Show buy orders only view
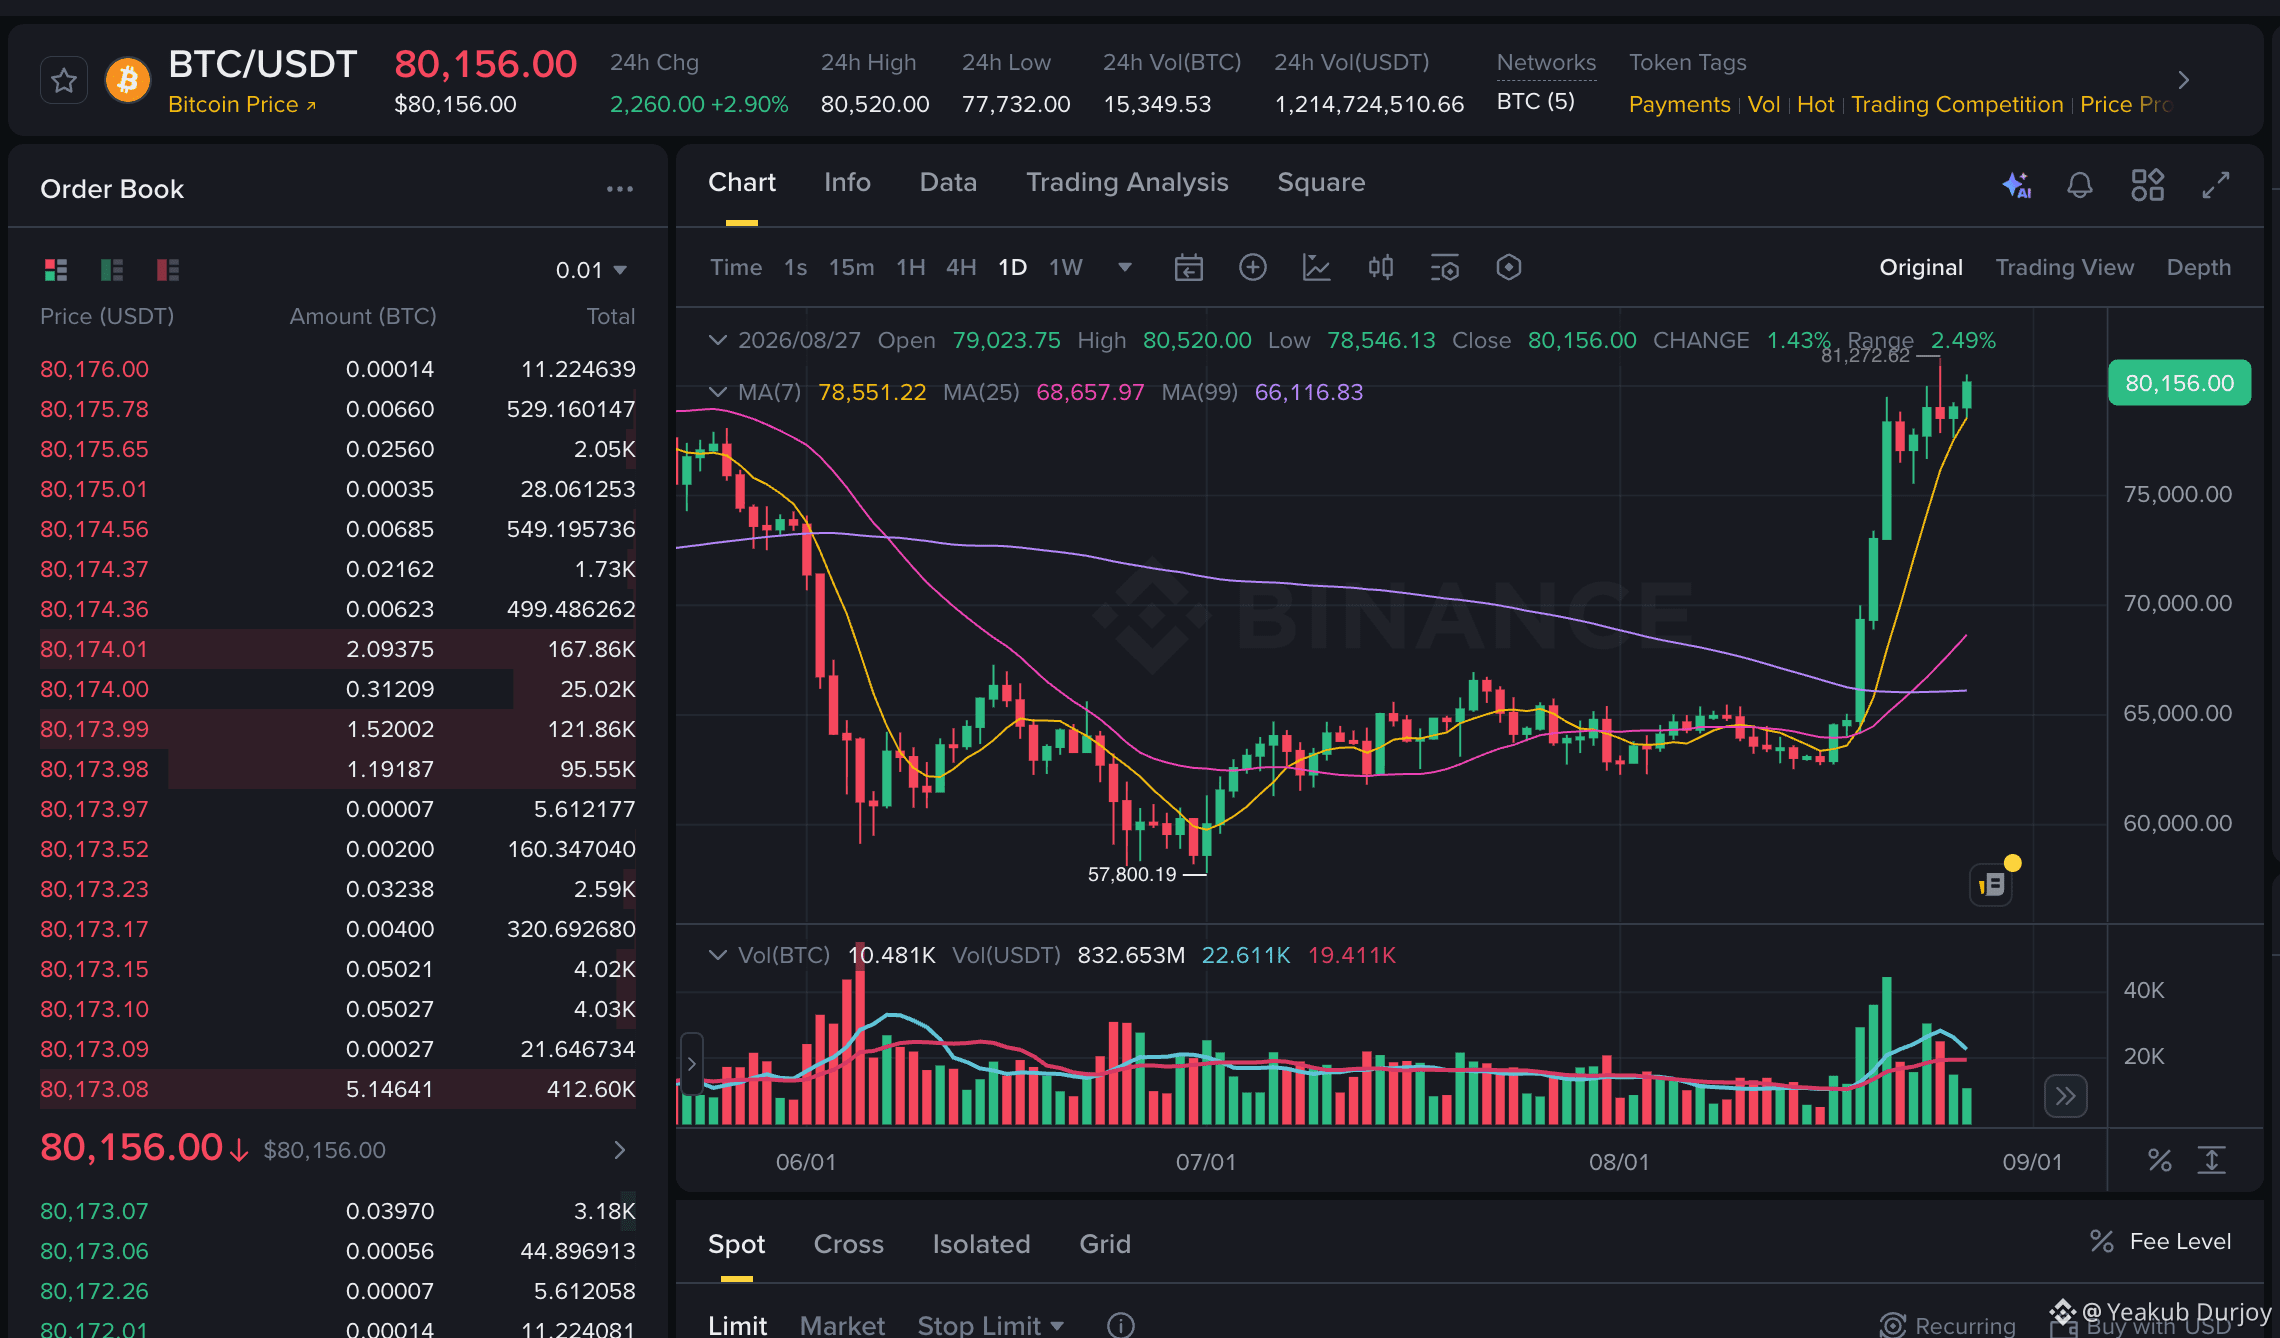2280x1338 pixels. tap(112, 270)
